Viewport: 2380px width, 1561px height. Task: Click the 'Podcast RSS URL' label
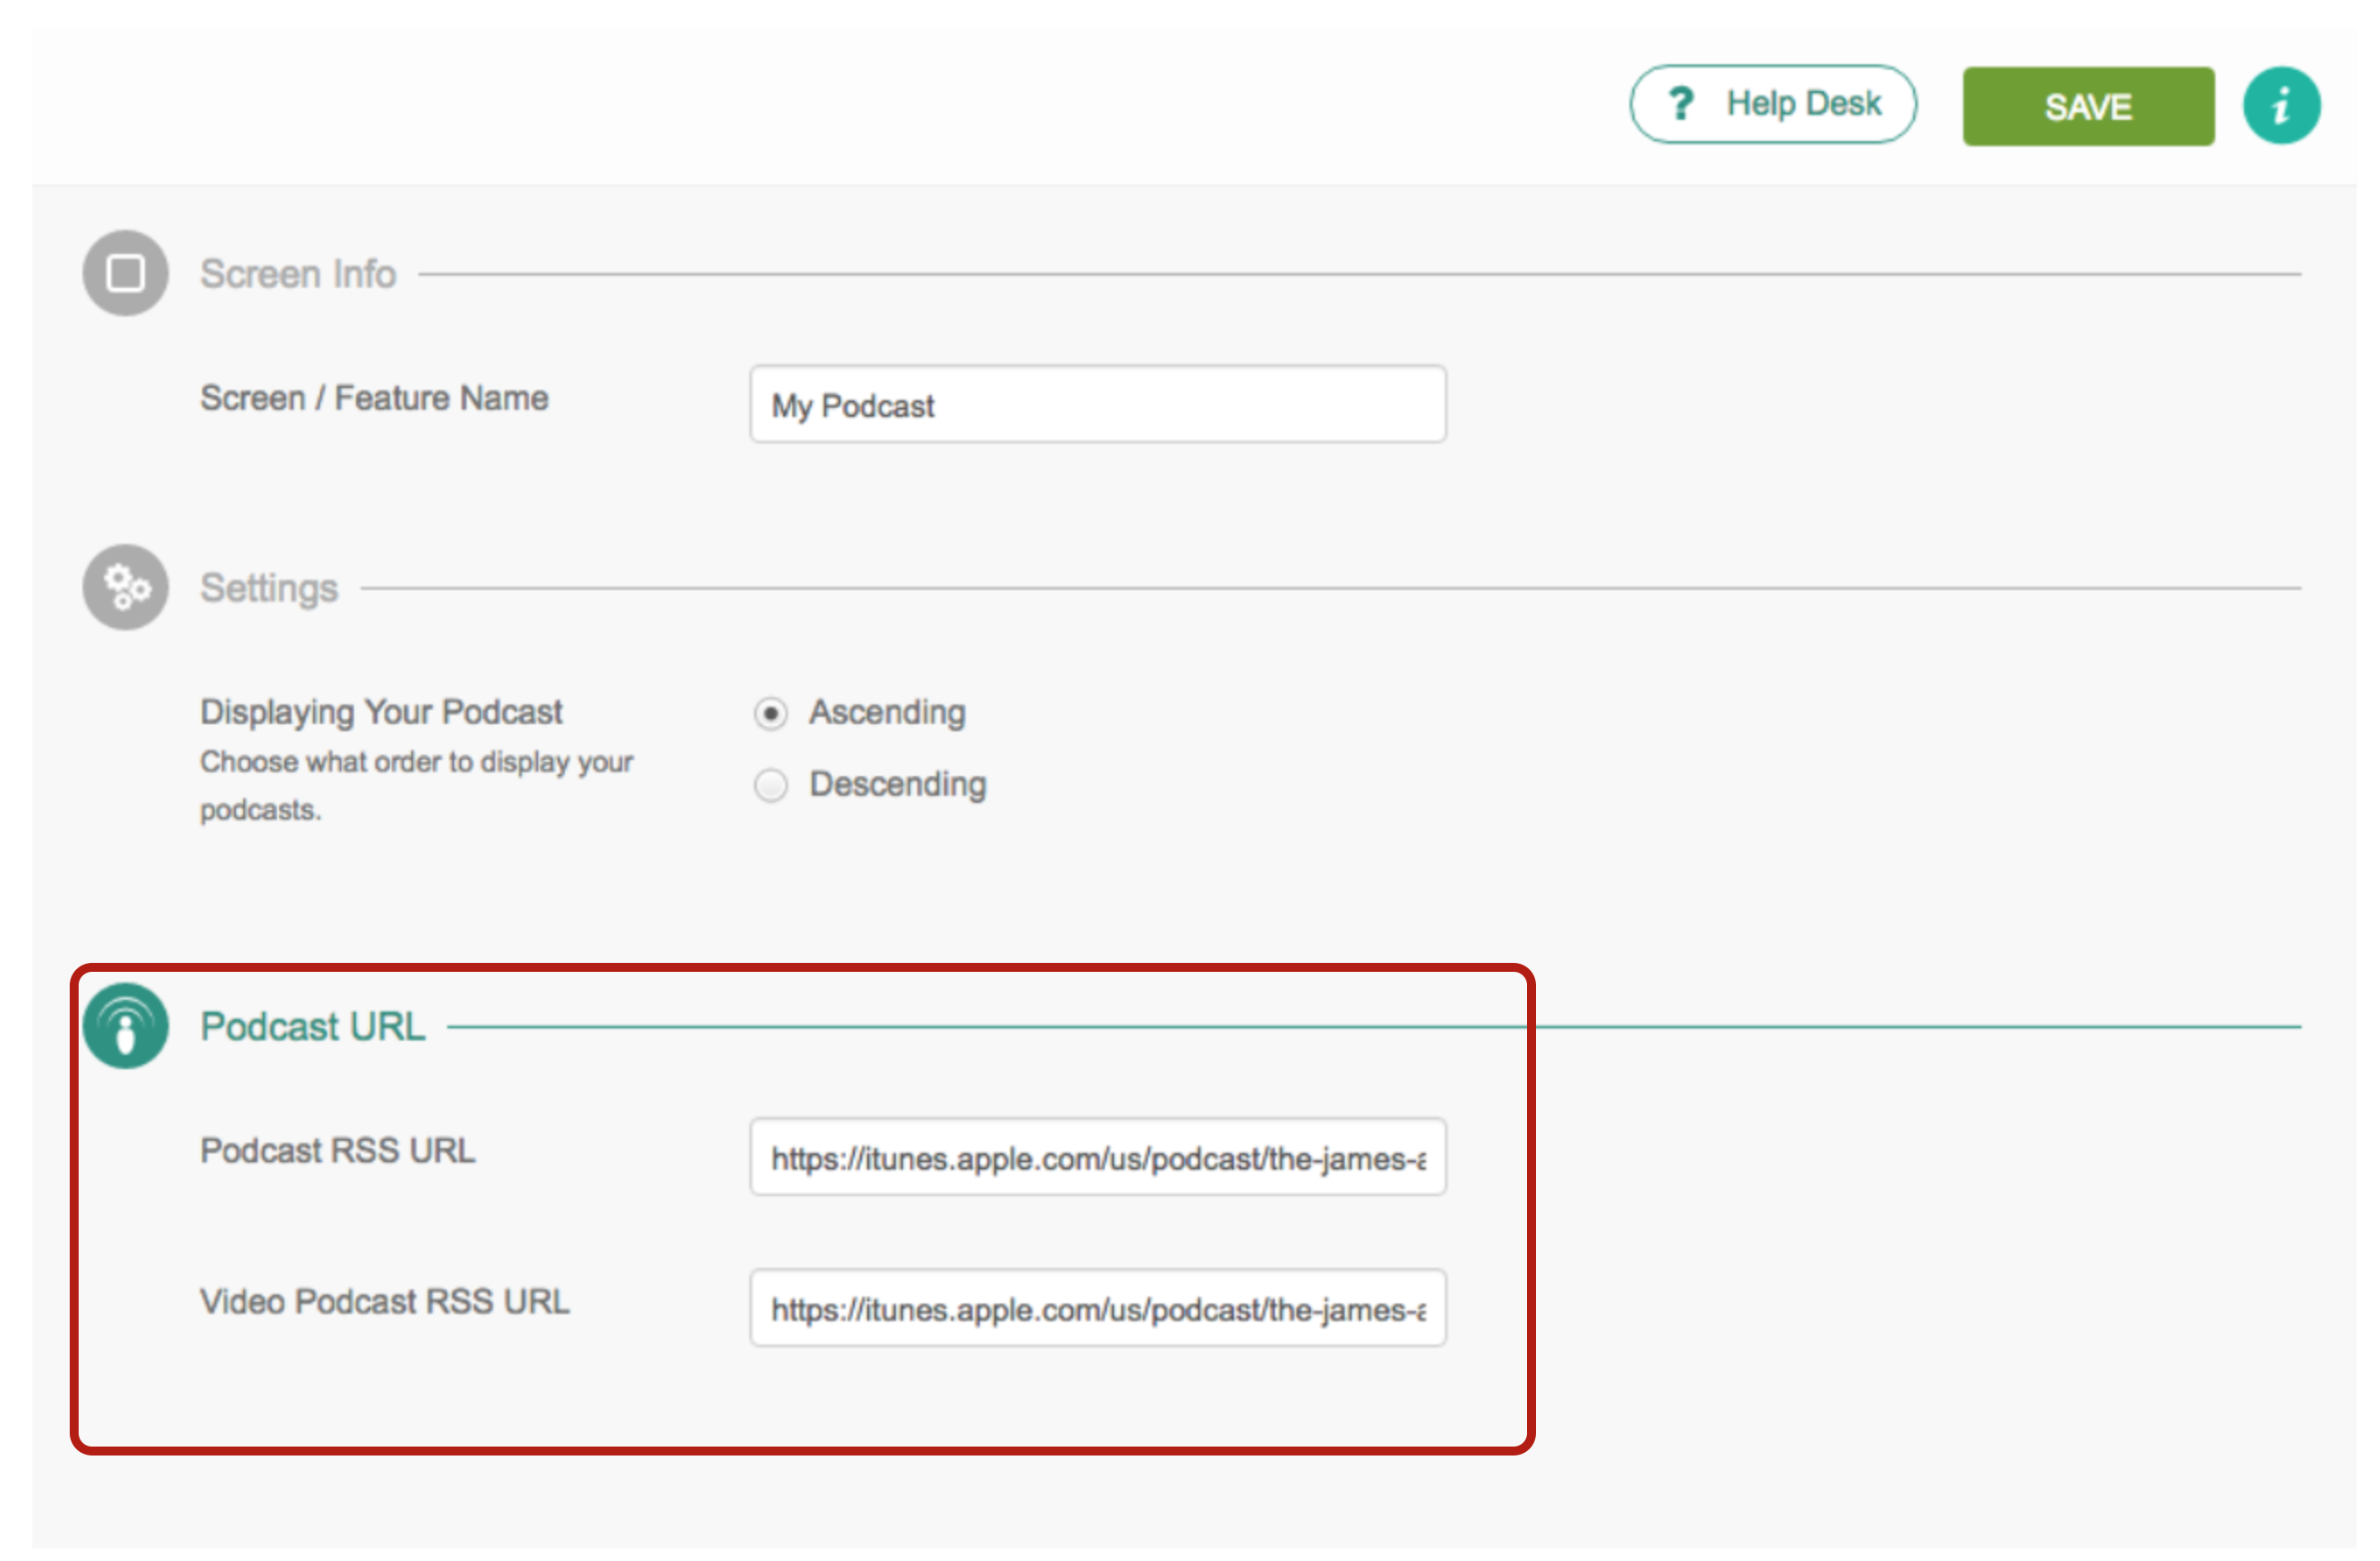tap(338, 1151)
